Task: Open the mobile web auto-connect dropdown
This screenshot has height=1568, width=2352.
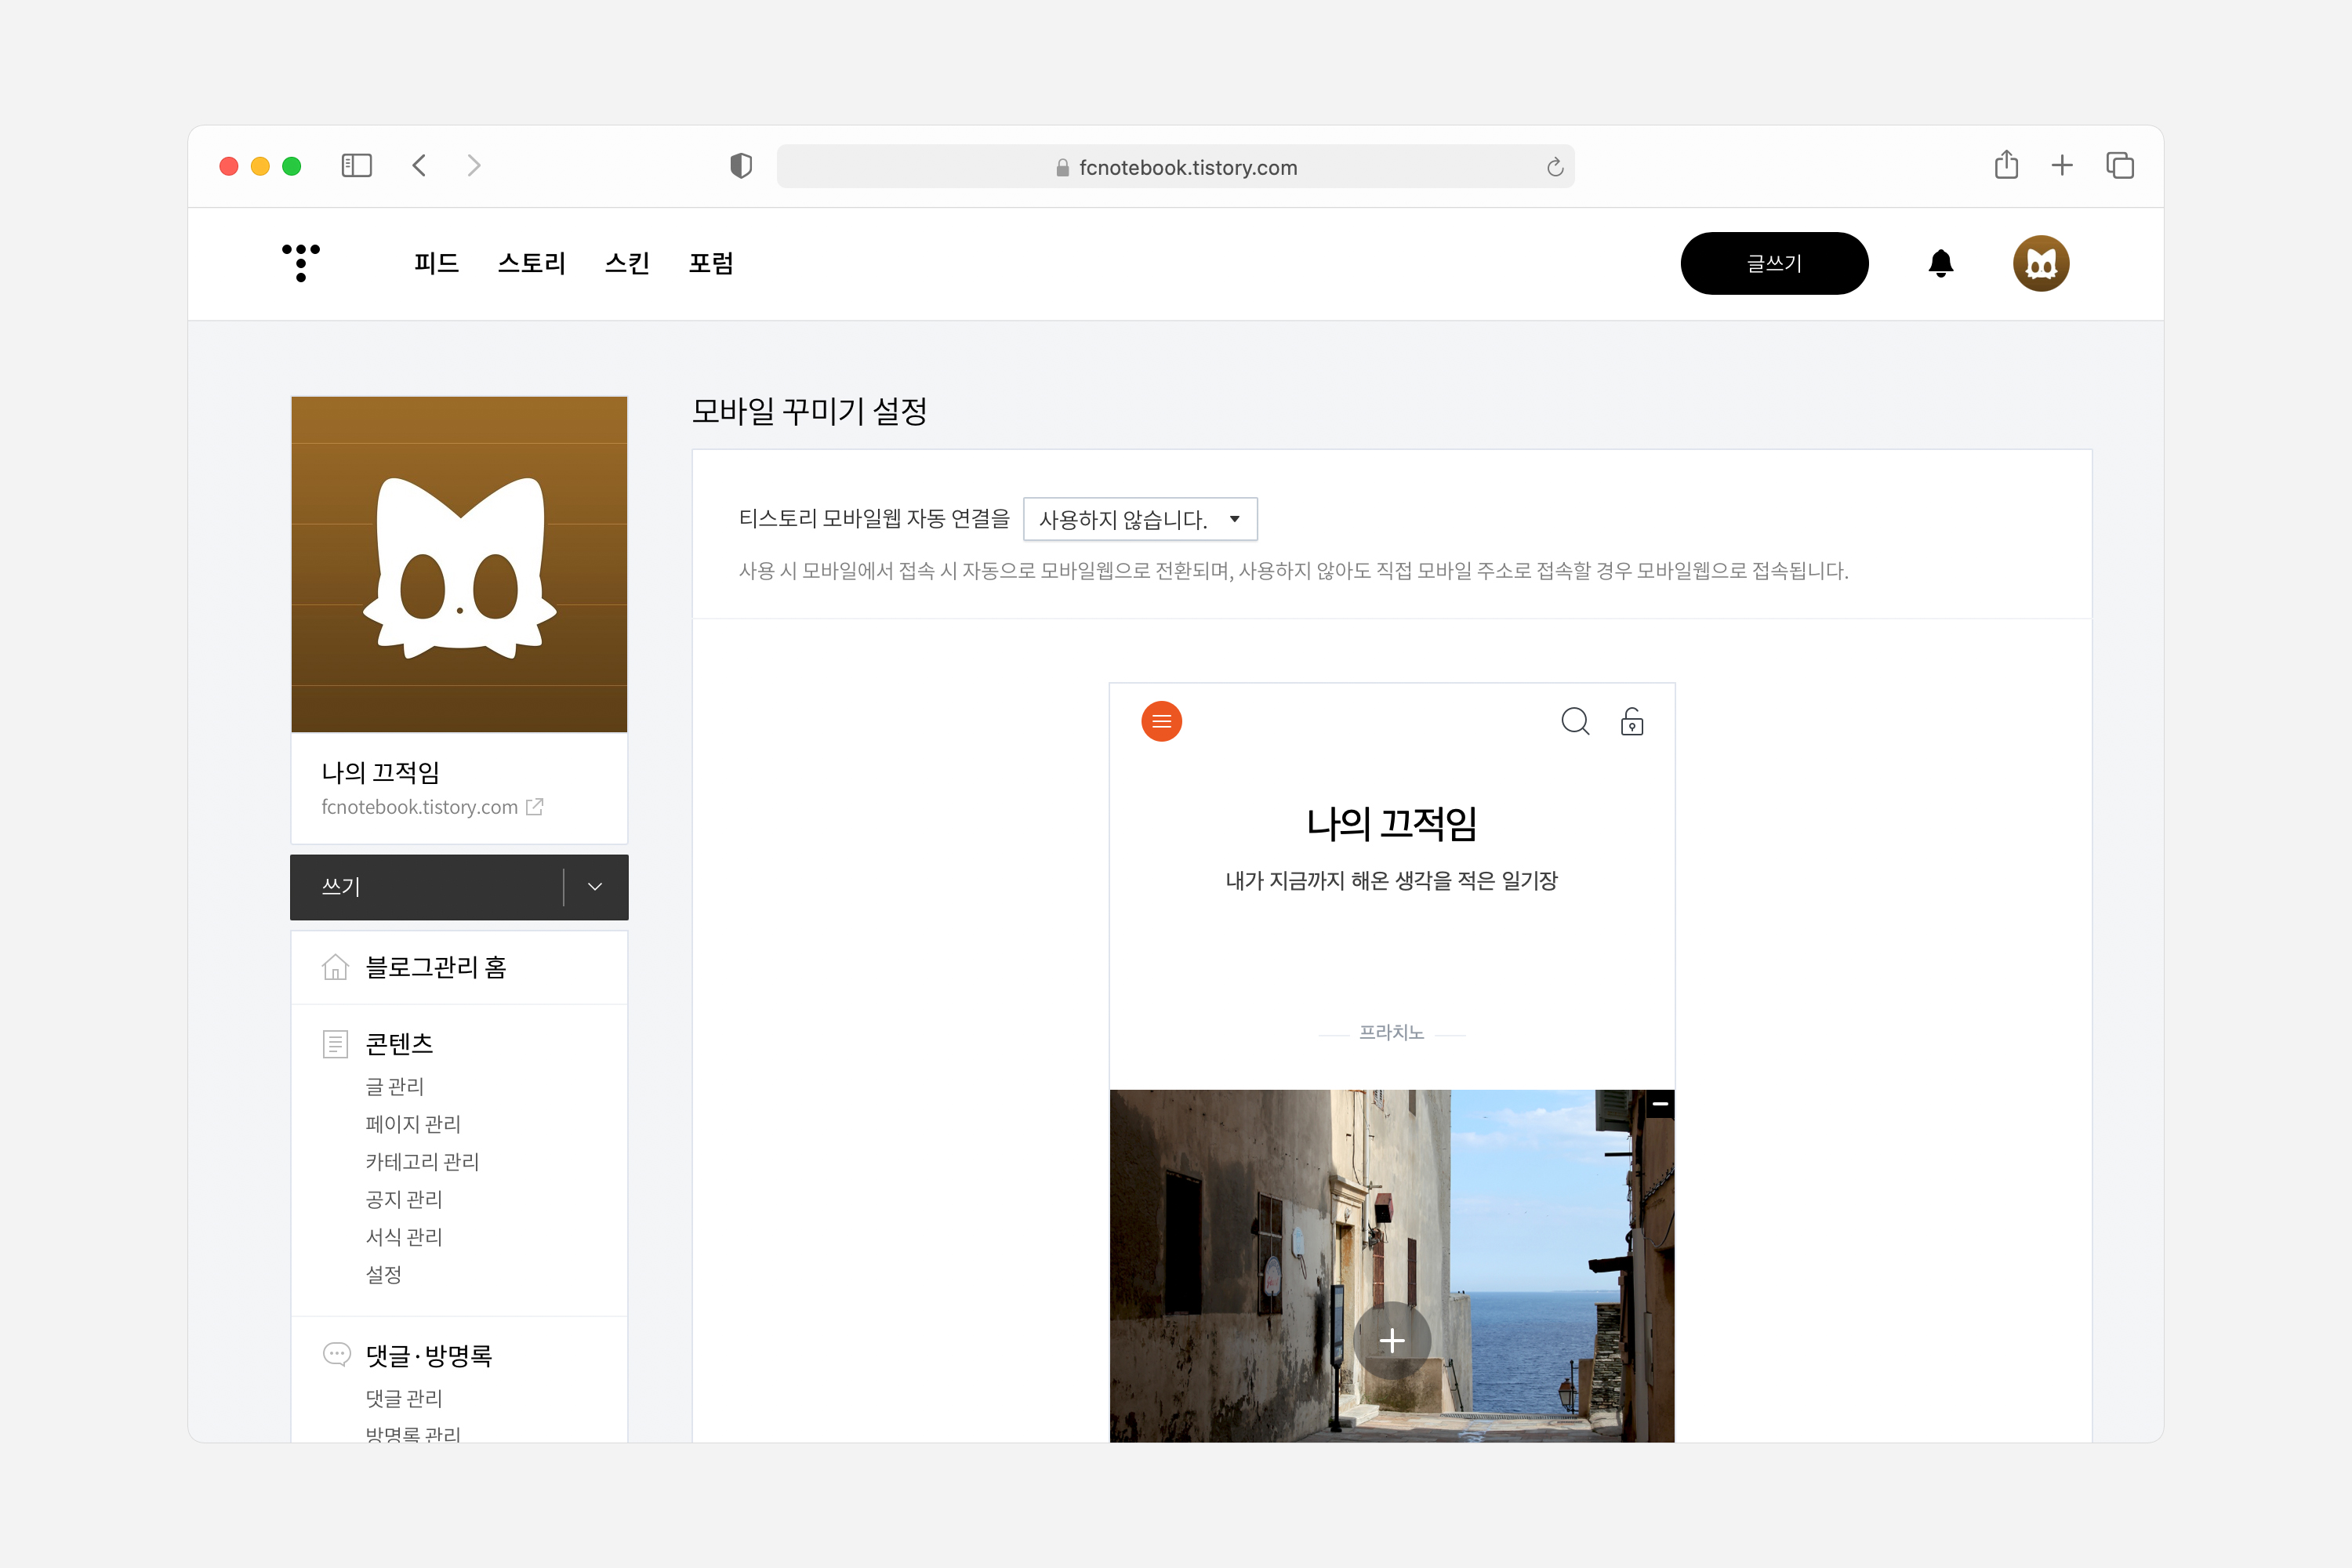Action: [x=1140, y=519]
